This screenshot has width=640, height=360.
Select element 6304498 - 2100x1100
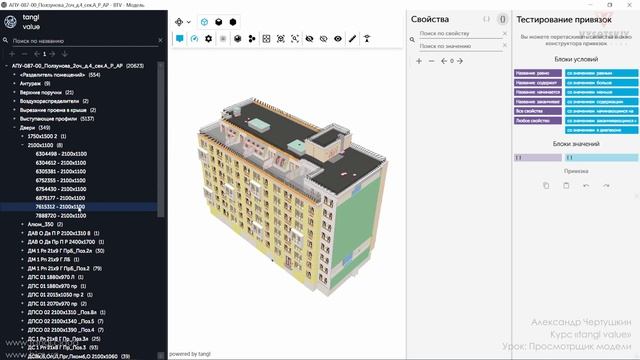point(61,154)
